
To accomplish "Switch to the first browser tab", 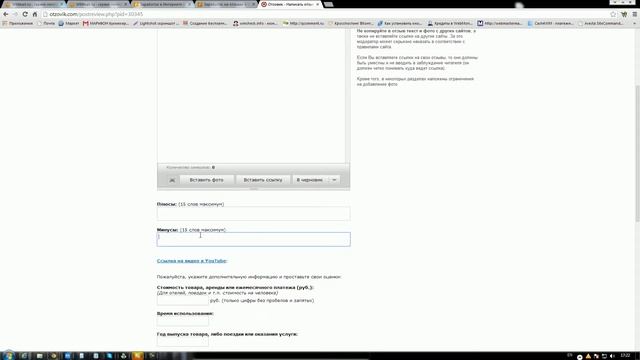I will (33, 4).
